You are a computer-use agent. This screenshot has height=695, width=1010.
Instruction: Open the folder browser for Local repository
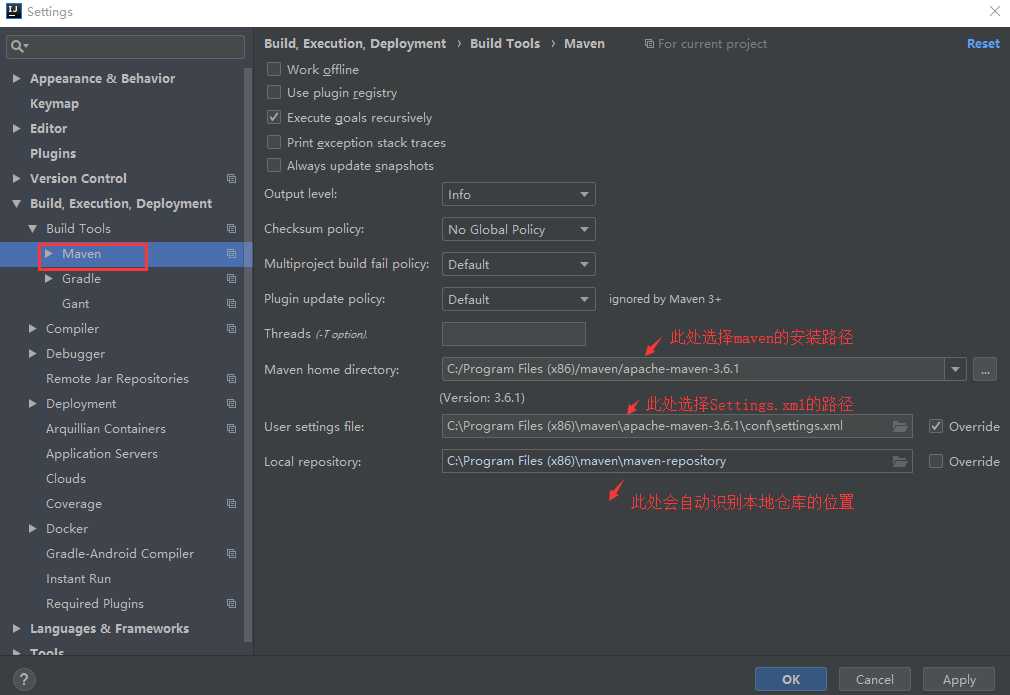pyautogui.click(x=900, y=461)
